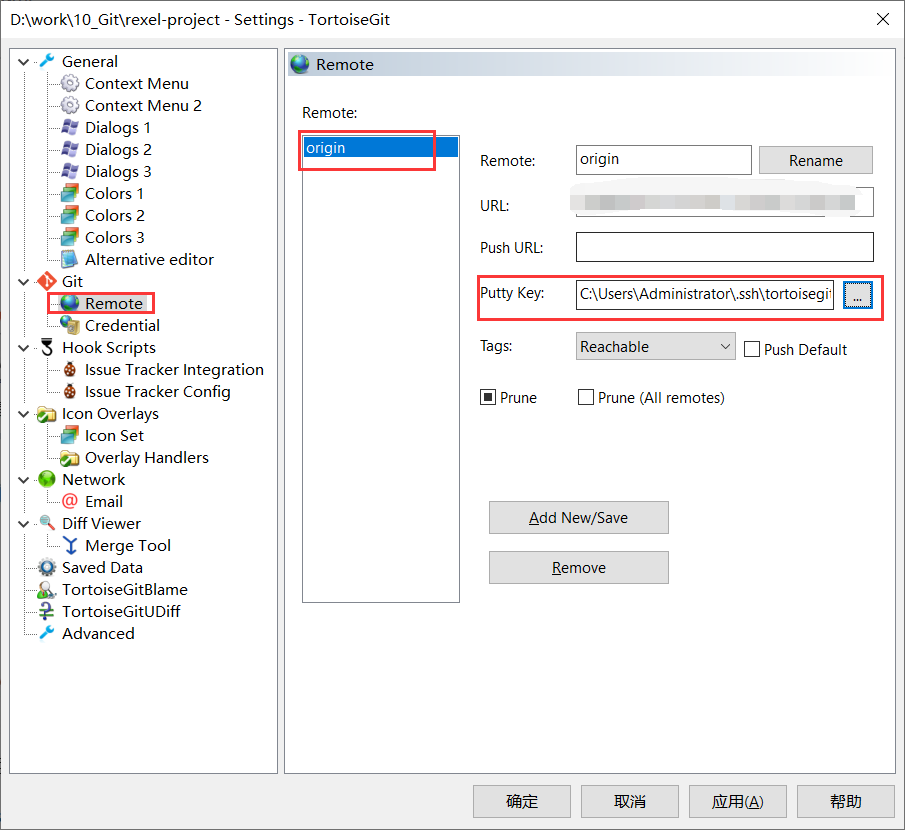905x830 pixels.
Task: Click the Colors 3 icon
Action: [70, 237]
